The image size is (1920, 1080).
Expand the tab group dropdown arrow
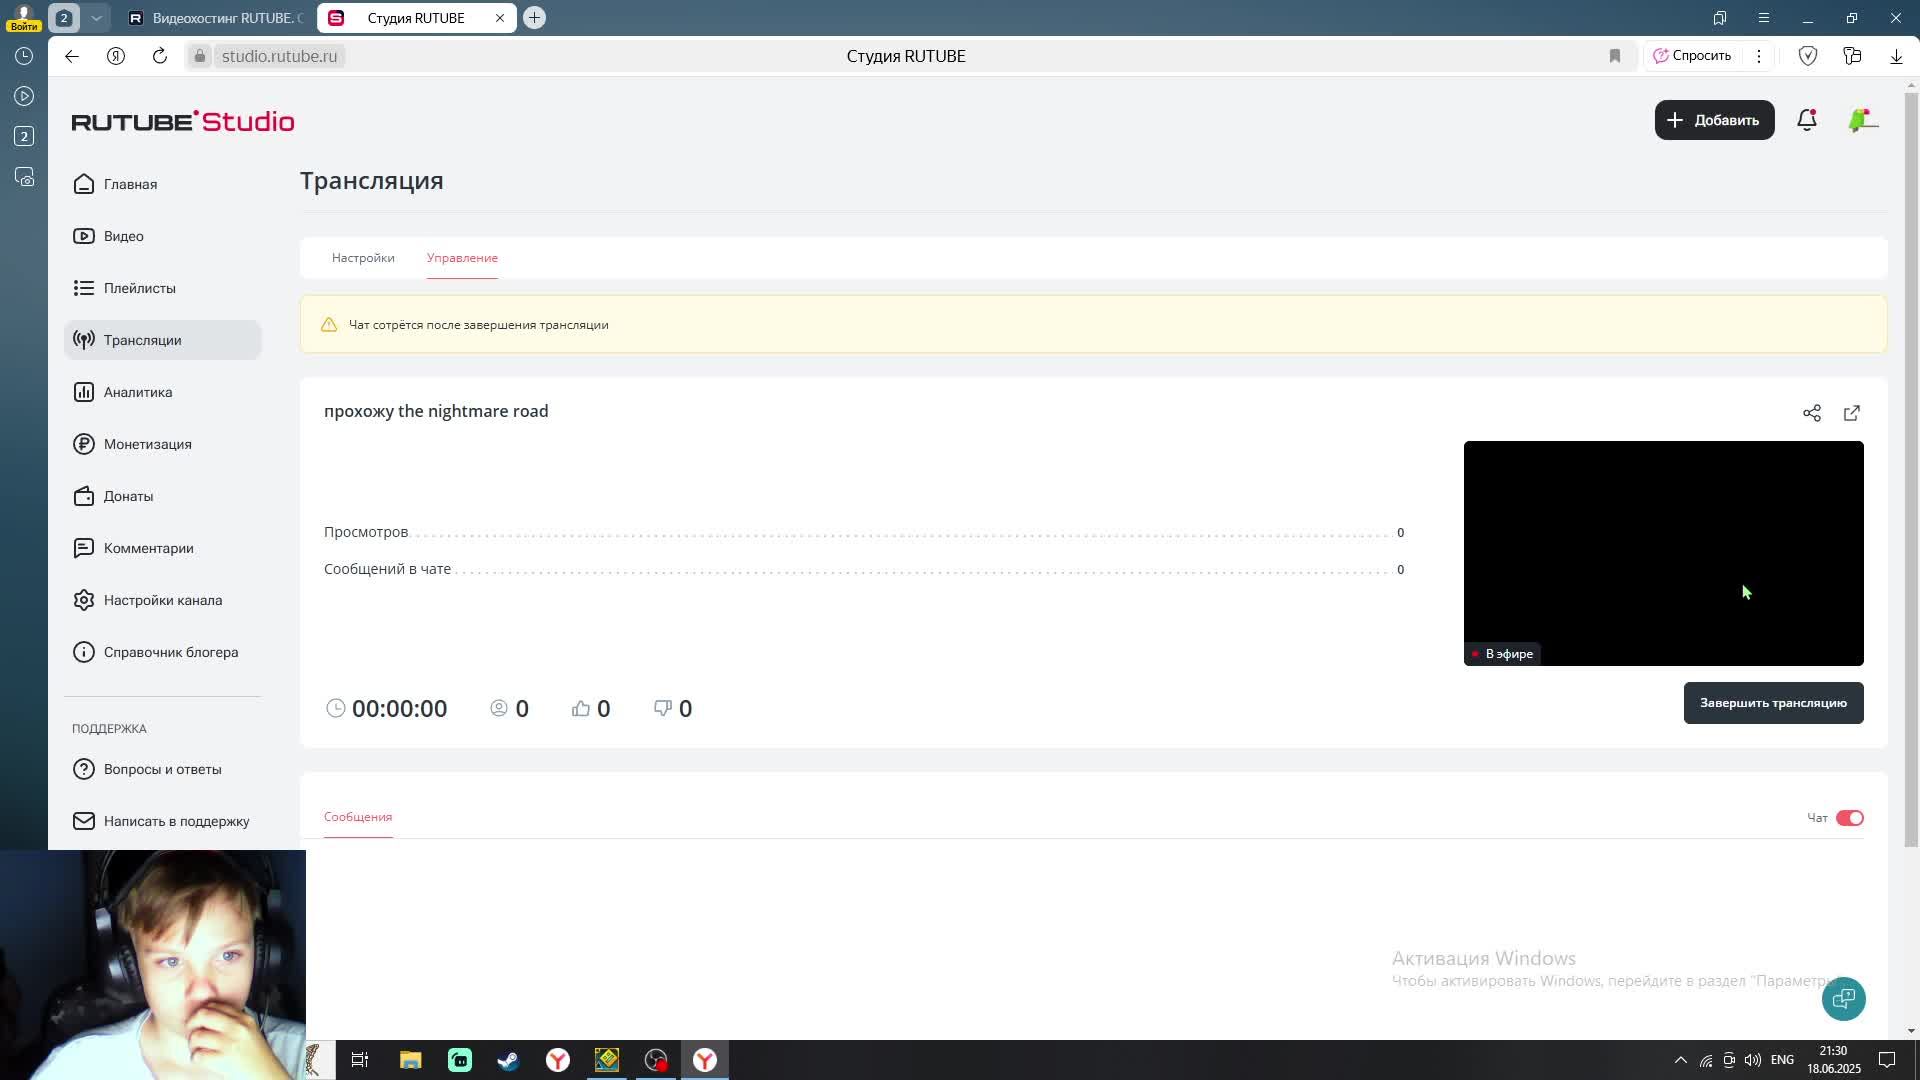[96, 18]
